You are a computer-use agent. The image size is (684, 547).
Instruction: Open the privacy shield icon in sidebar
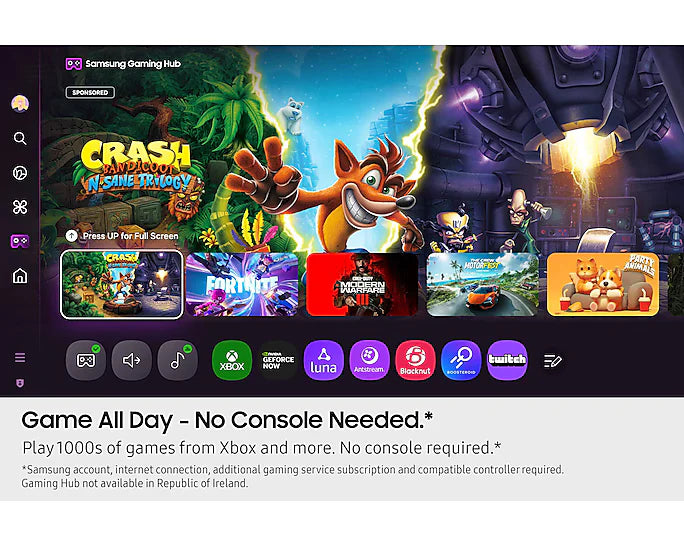tap(20, 383)
